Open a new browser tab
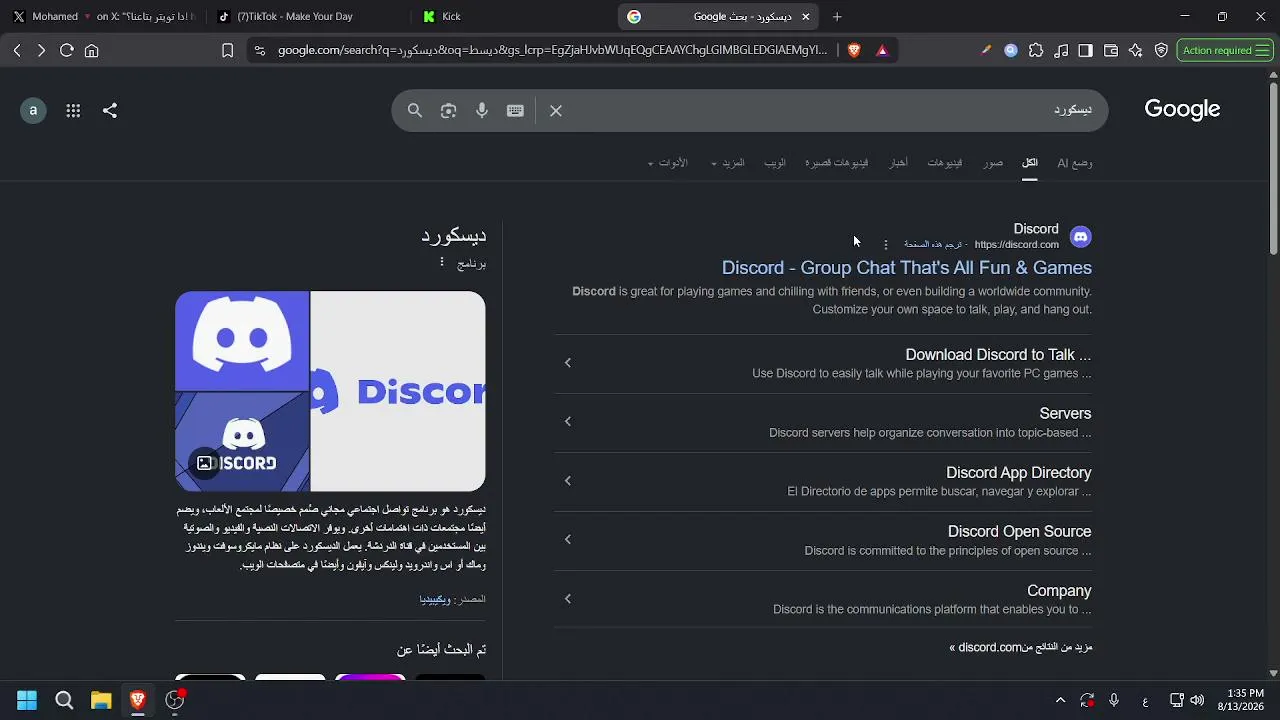Image resolution: width=1280 pixels, height=720 pixels. [x=837, y=16]
